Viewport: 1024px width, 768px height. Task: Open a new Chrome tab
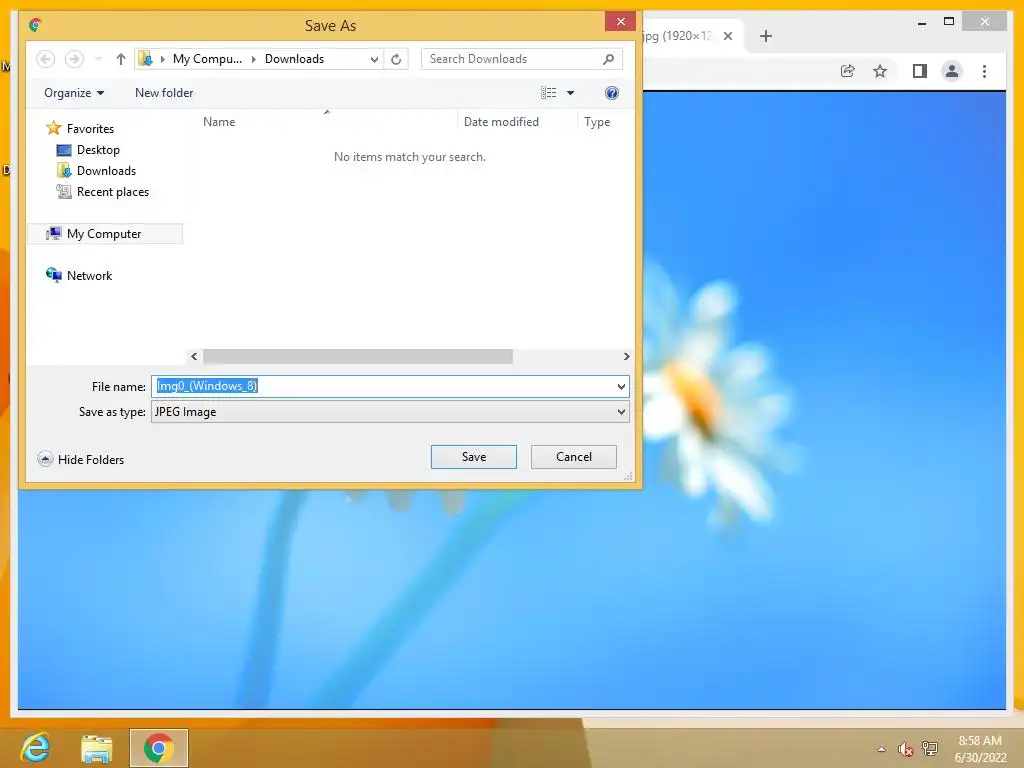point(766,36)
